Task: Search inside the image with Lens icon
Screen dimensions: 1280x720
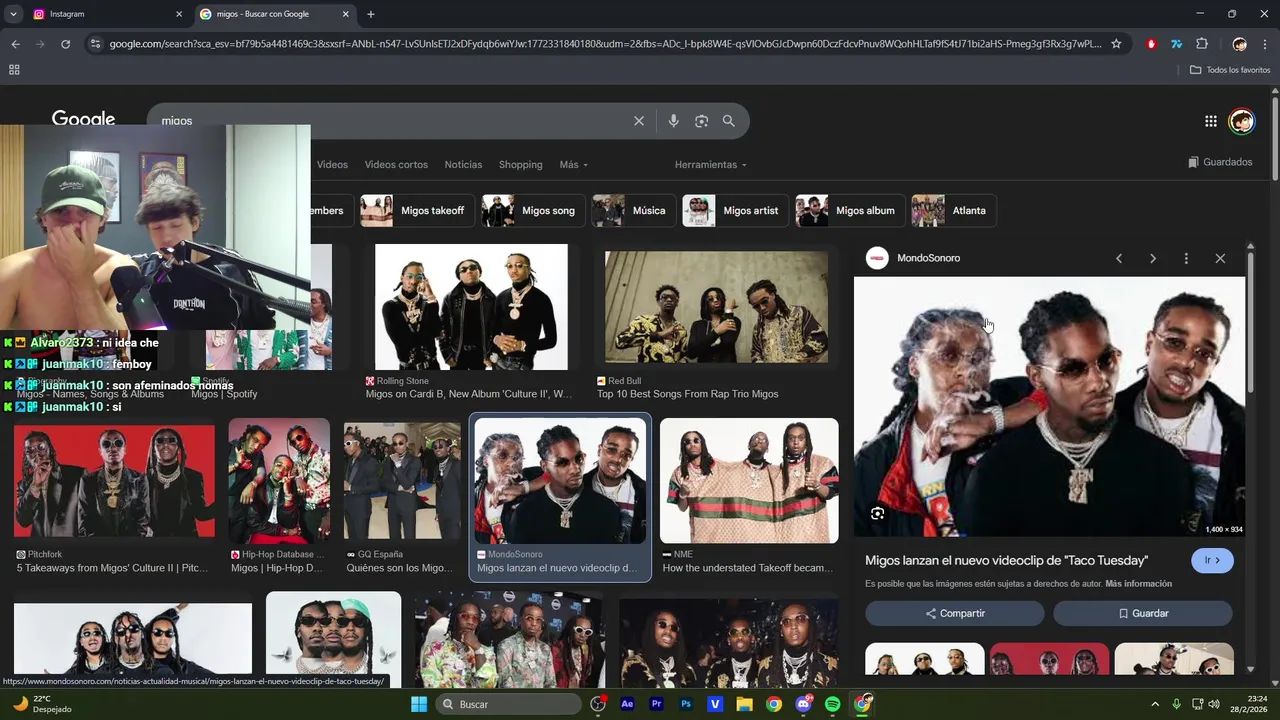Action: [x=877, y=513]
